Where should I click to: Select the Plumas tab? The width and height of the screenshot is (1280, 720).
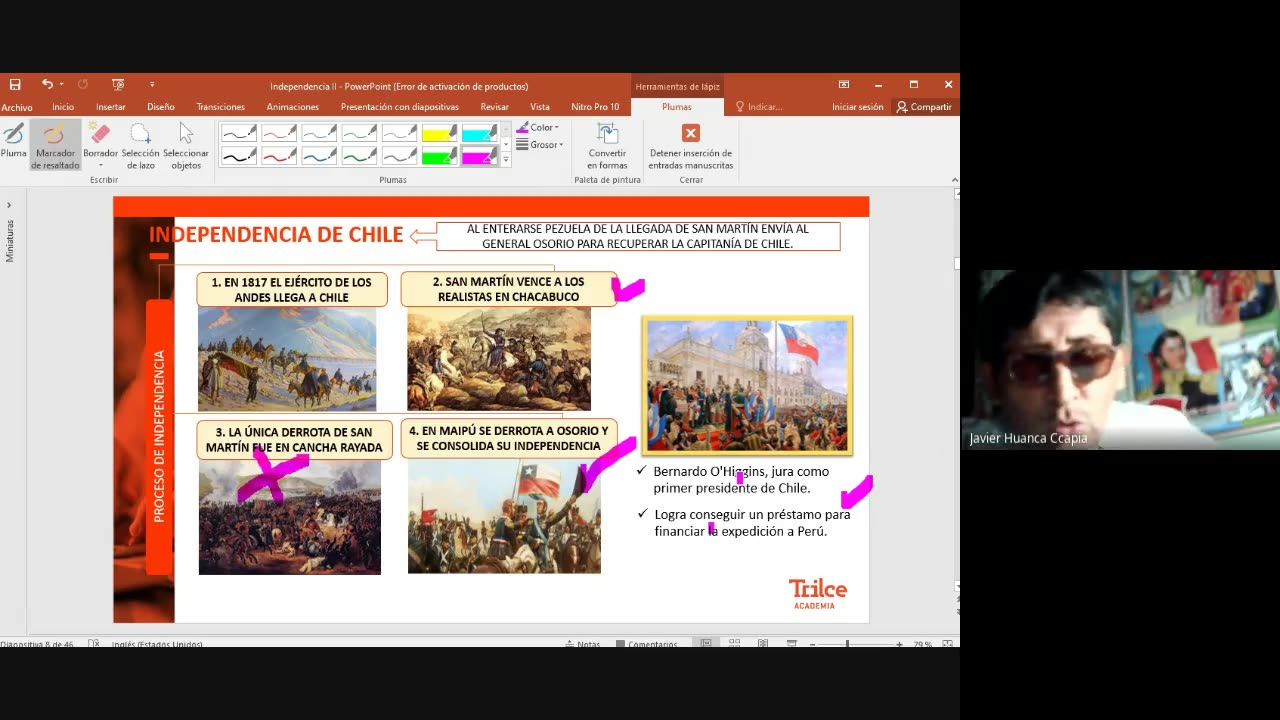[x=677, y=107]
